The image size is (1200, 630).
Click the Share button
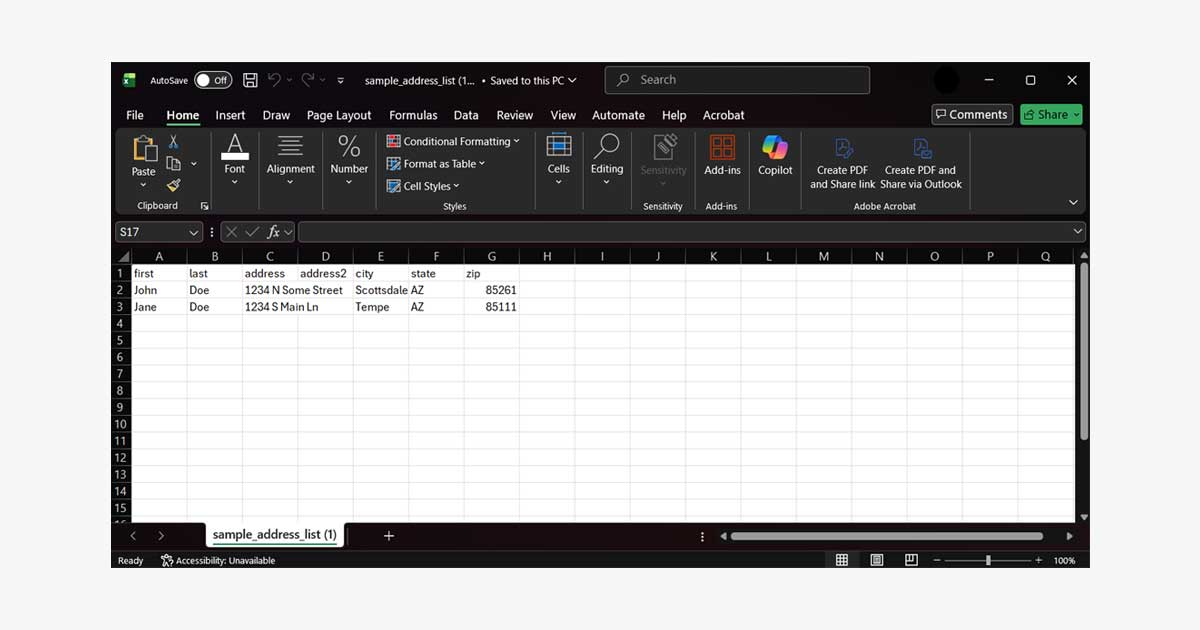[x=1051, y=115]
